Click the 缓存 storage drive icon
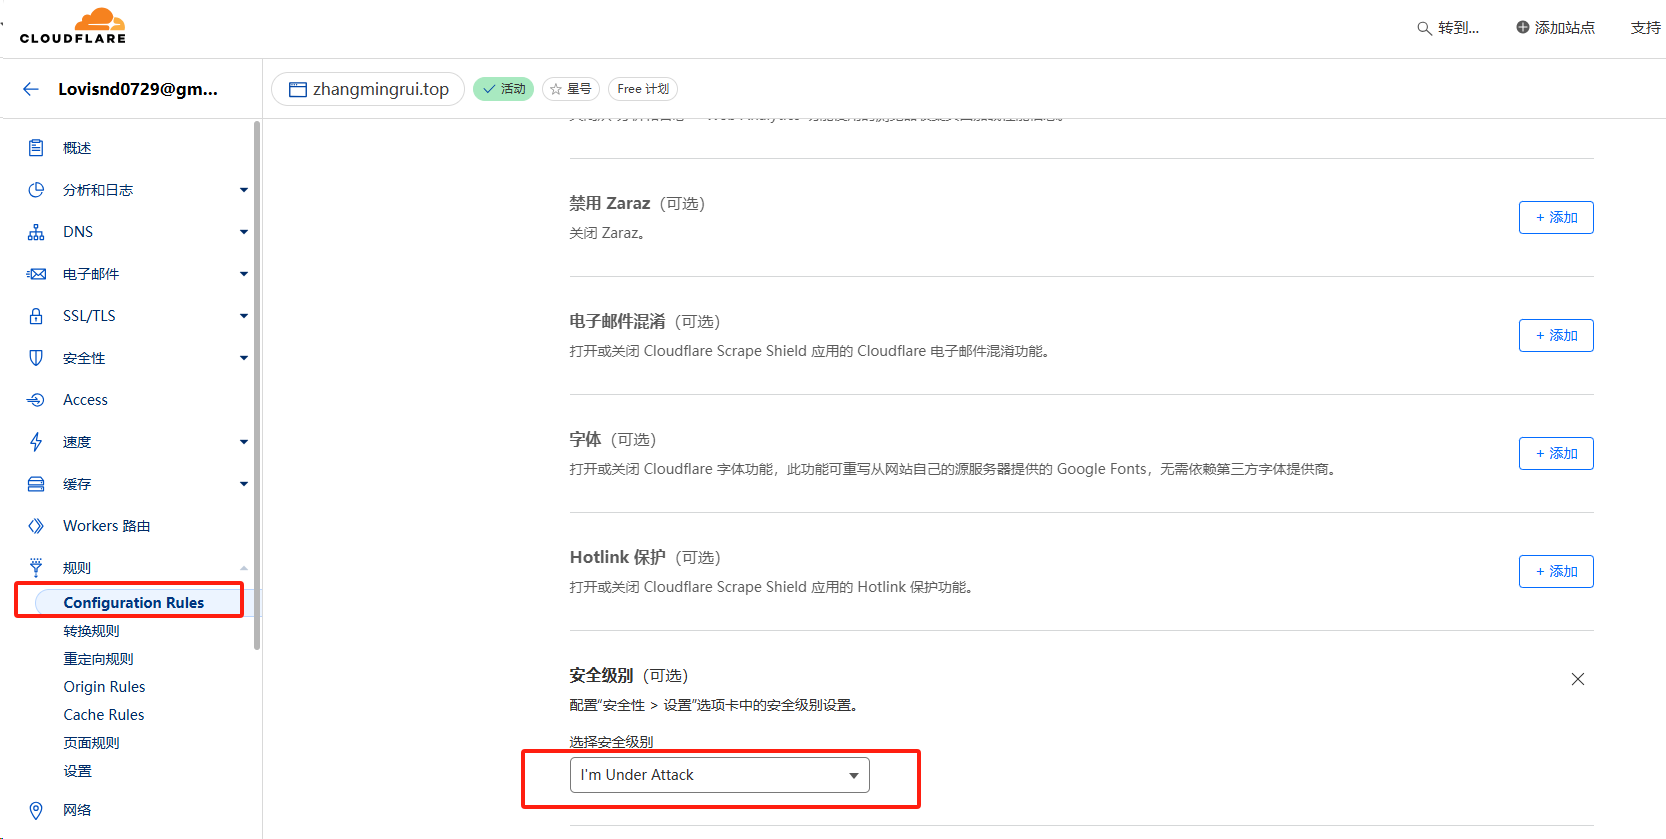Image resolution: width=1666 pixels, height=839 pixels. click(x=36, y=484)
